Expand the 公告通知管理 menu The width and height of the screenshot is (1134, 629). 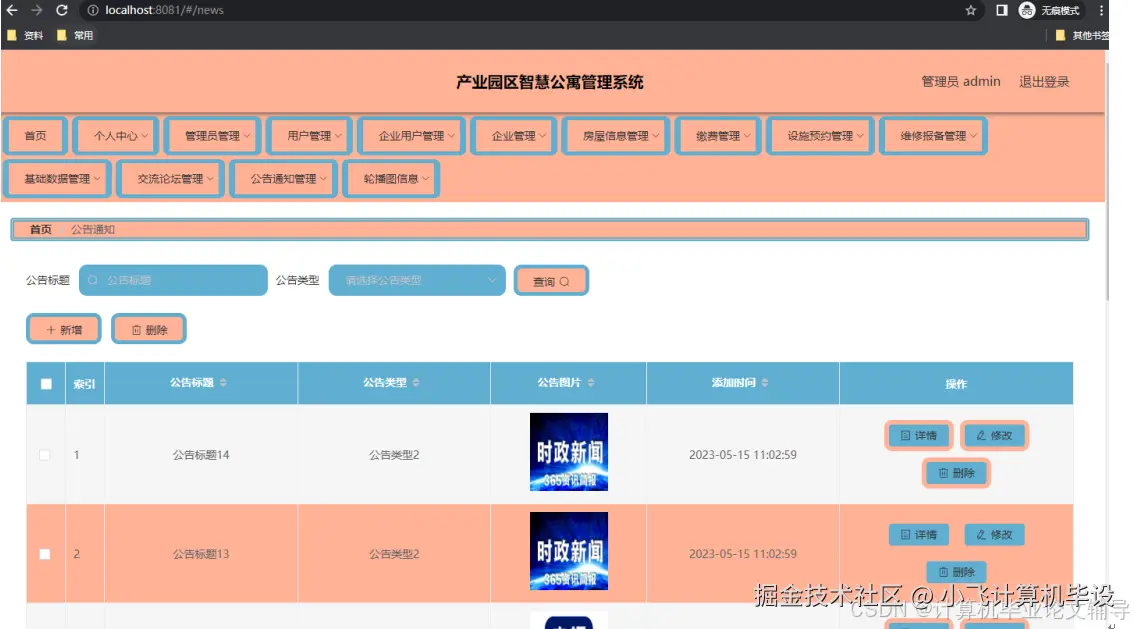283,179
